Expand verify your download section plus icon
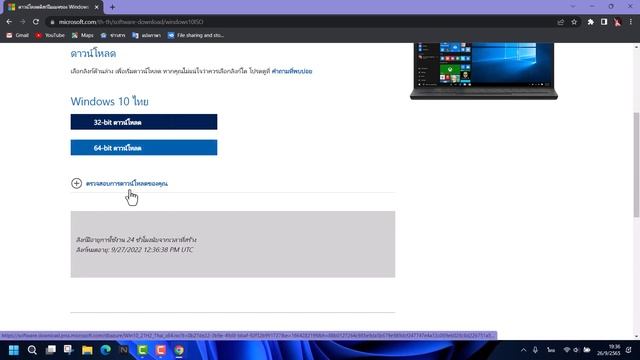Screen dimensions: 640x360 [x=76, y=183]
